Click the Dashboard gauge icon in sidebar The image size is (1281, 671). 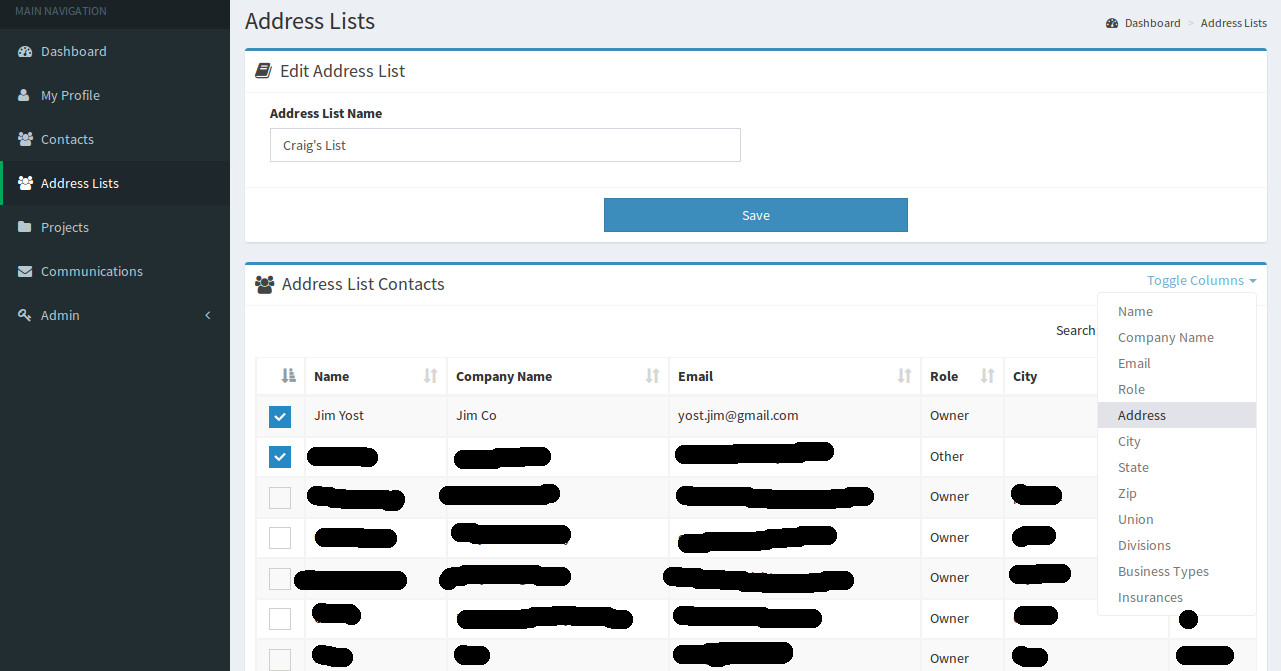pyautogui.click(x=25, y=52)
